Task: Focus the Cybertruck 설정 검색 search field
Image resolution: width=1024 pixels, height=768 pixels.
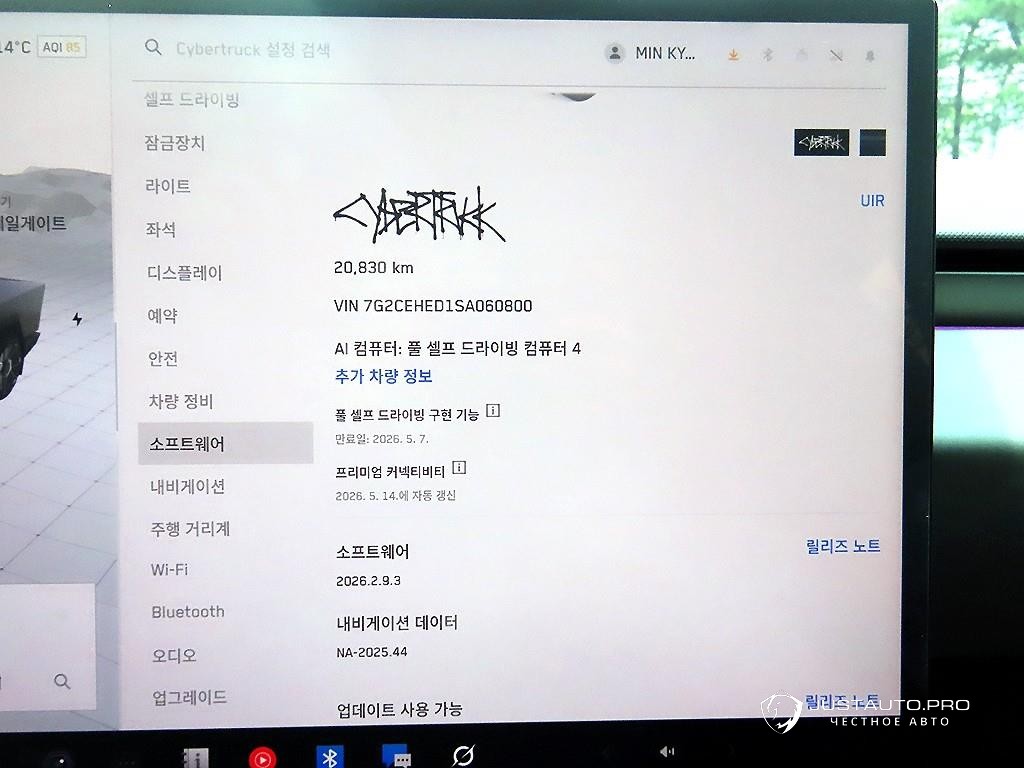Action: (x=253, y=50)
